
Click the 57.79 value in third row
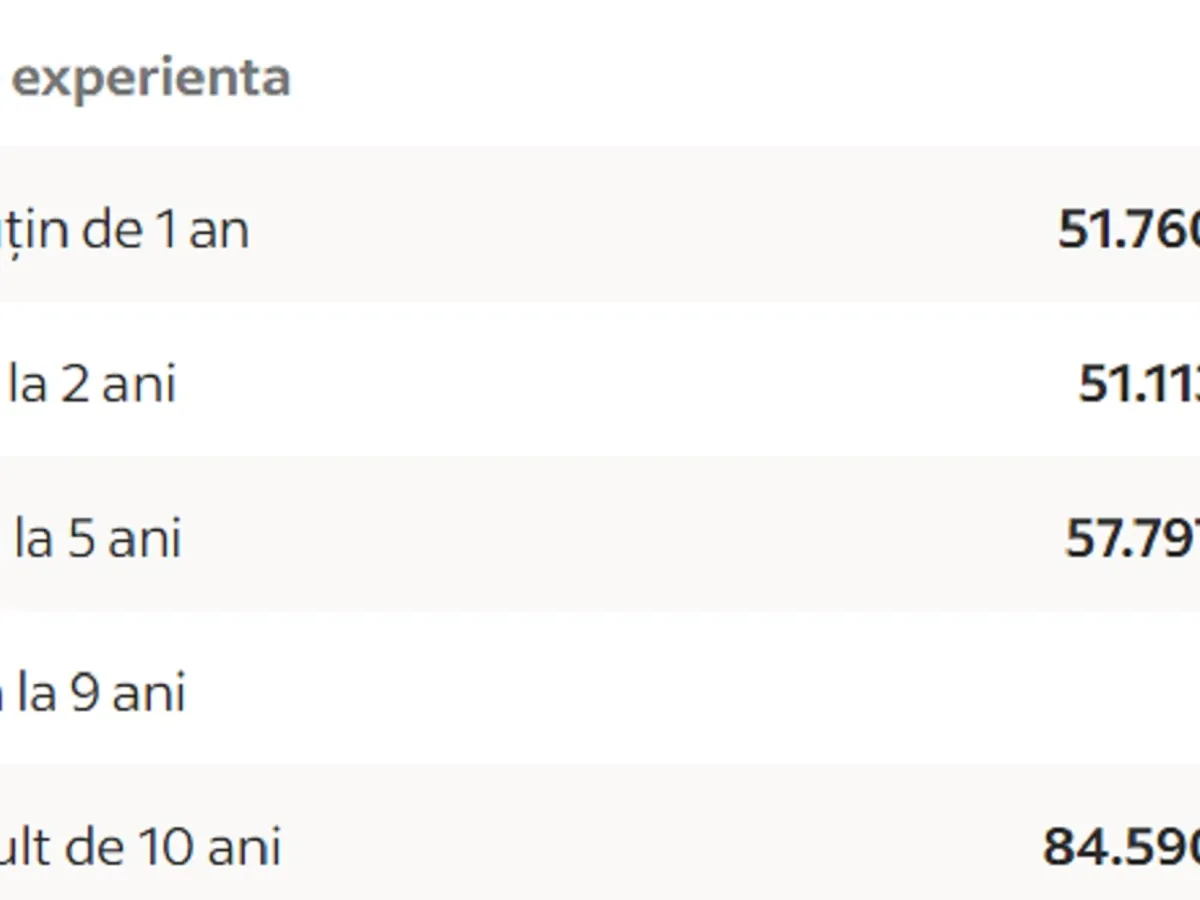click(1133, 538)
